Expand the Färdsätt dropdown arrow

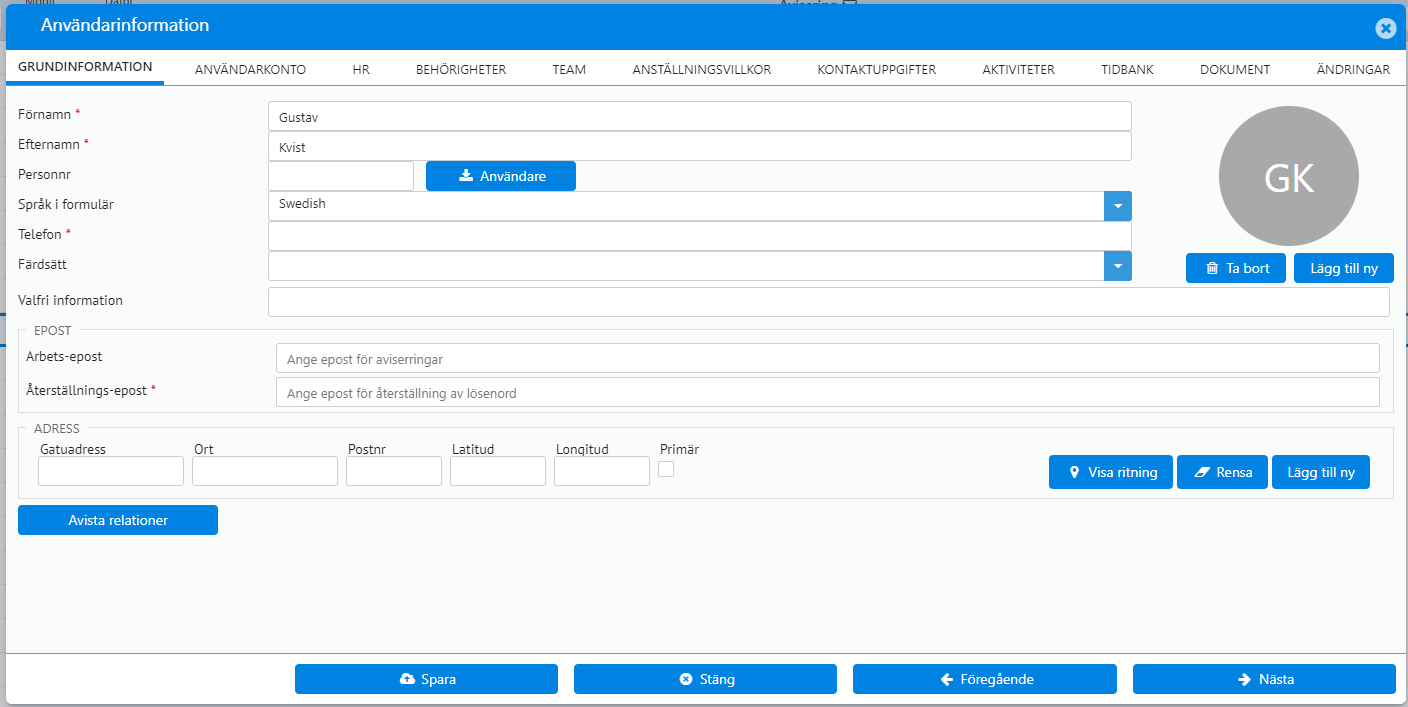point(1117,266)
